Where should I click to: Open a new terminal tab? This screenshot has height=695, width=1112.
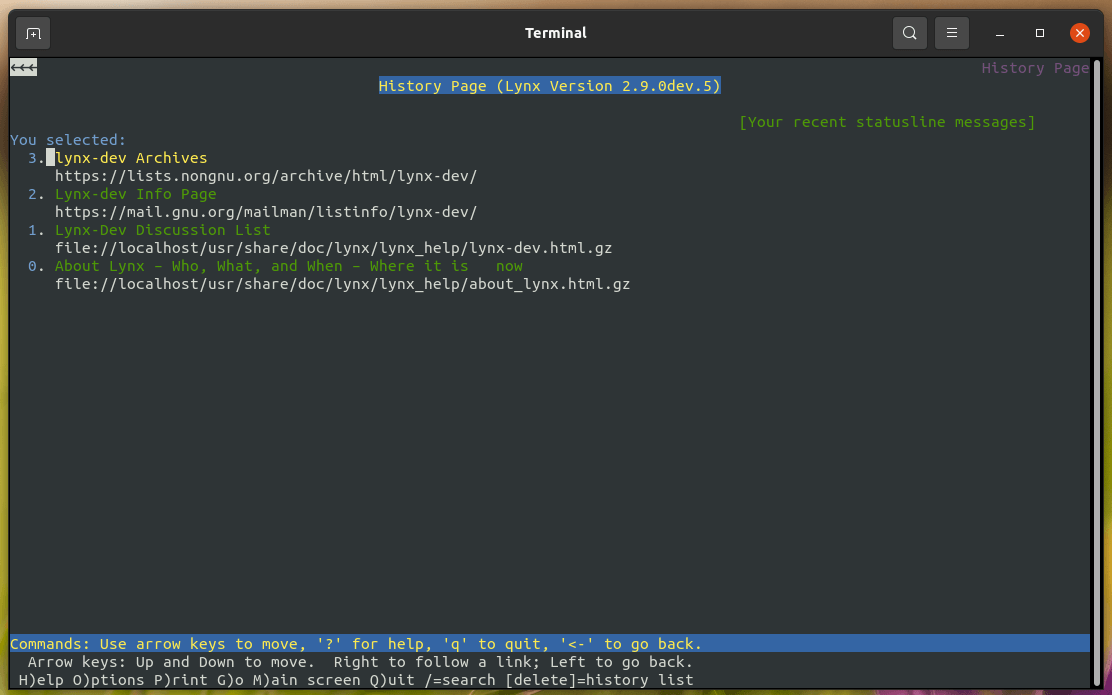click(x=32, y=32)
